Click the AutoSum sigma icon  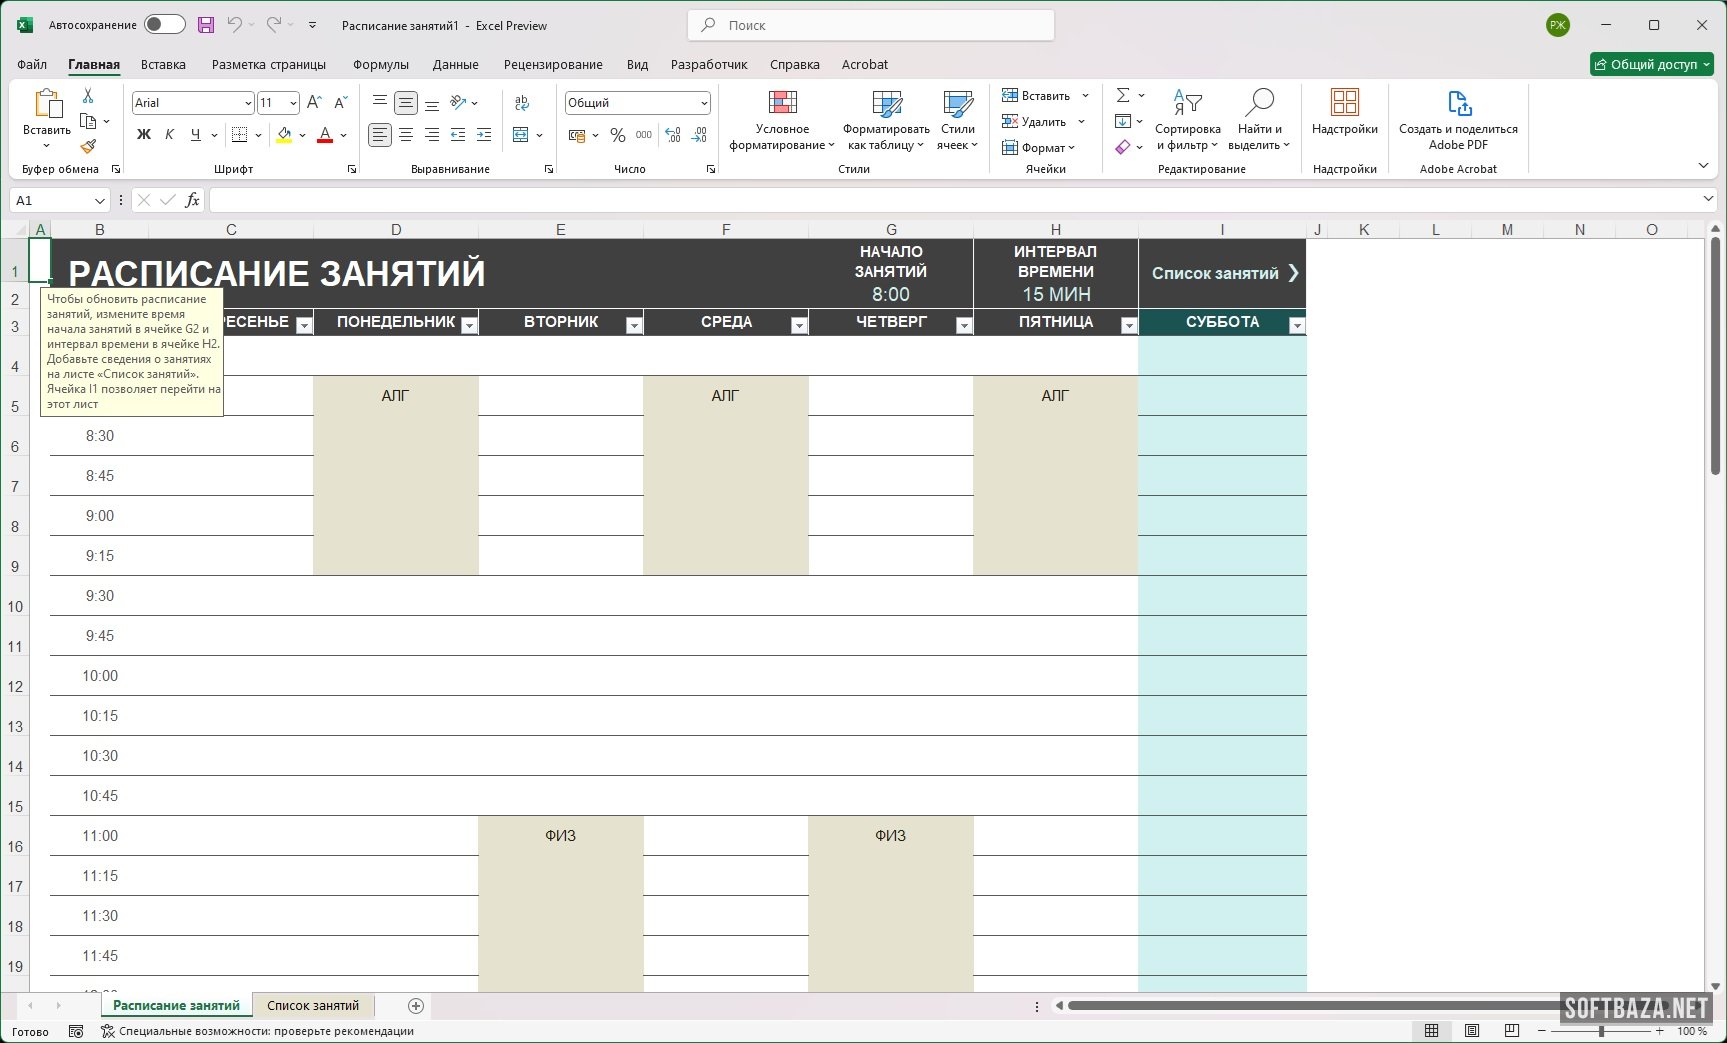click(x=1123, y=95)
